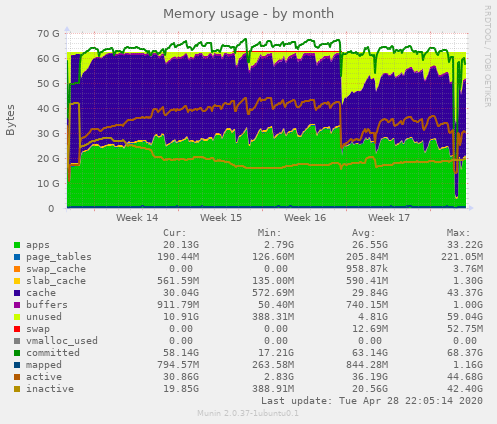This screenshot has width=497, height=424.
Task: Click the 'swap_cache' legend label
Action: pos(56,269)
